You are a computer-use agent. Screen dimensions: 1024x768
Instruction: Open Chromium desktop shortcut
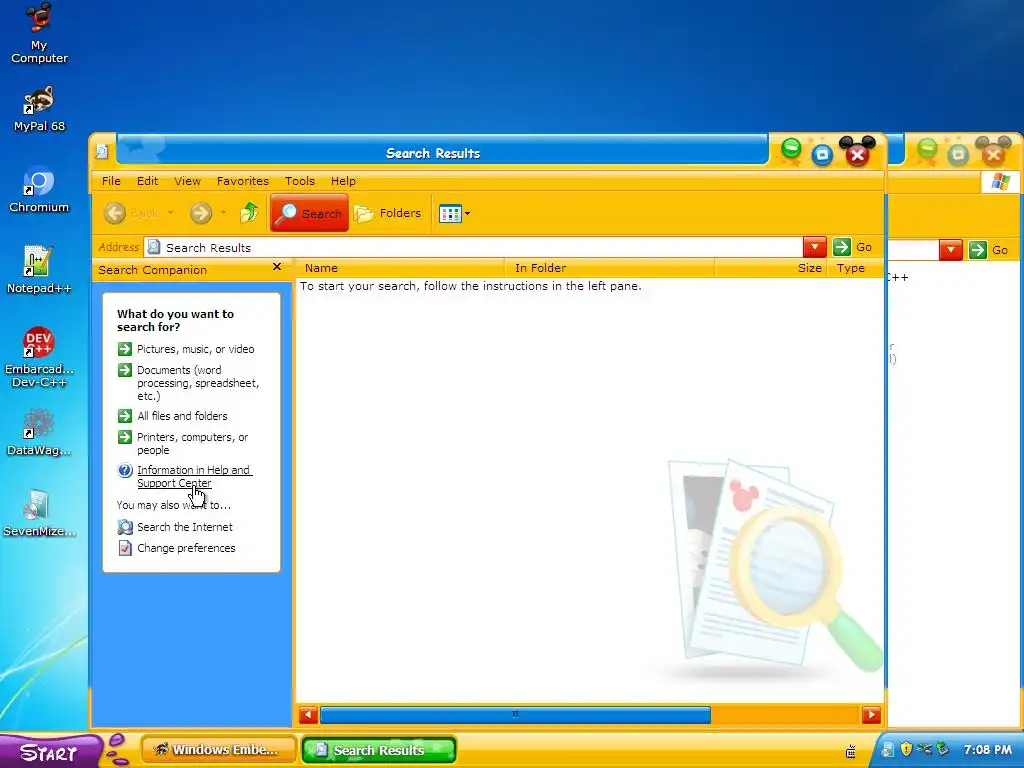click(39, 189)
